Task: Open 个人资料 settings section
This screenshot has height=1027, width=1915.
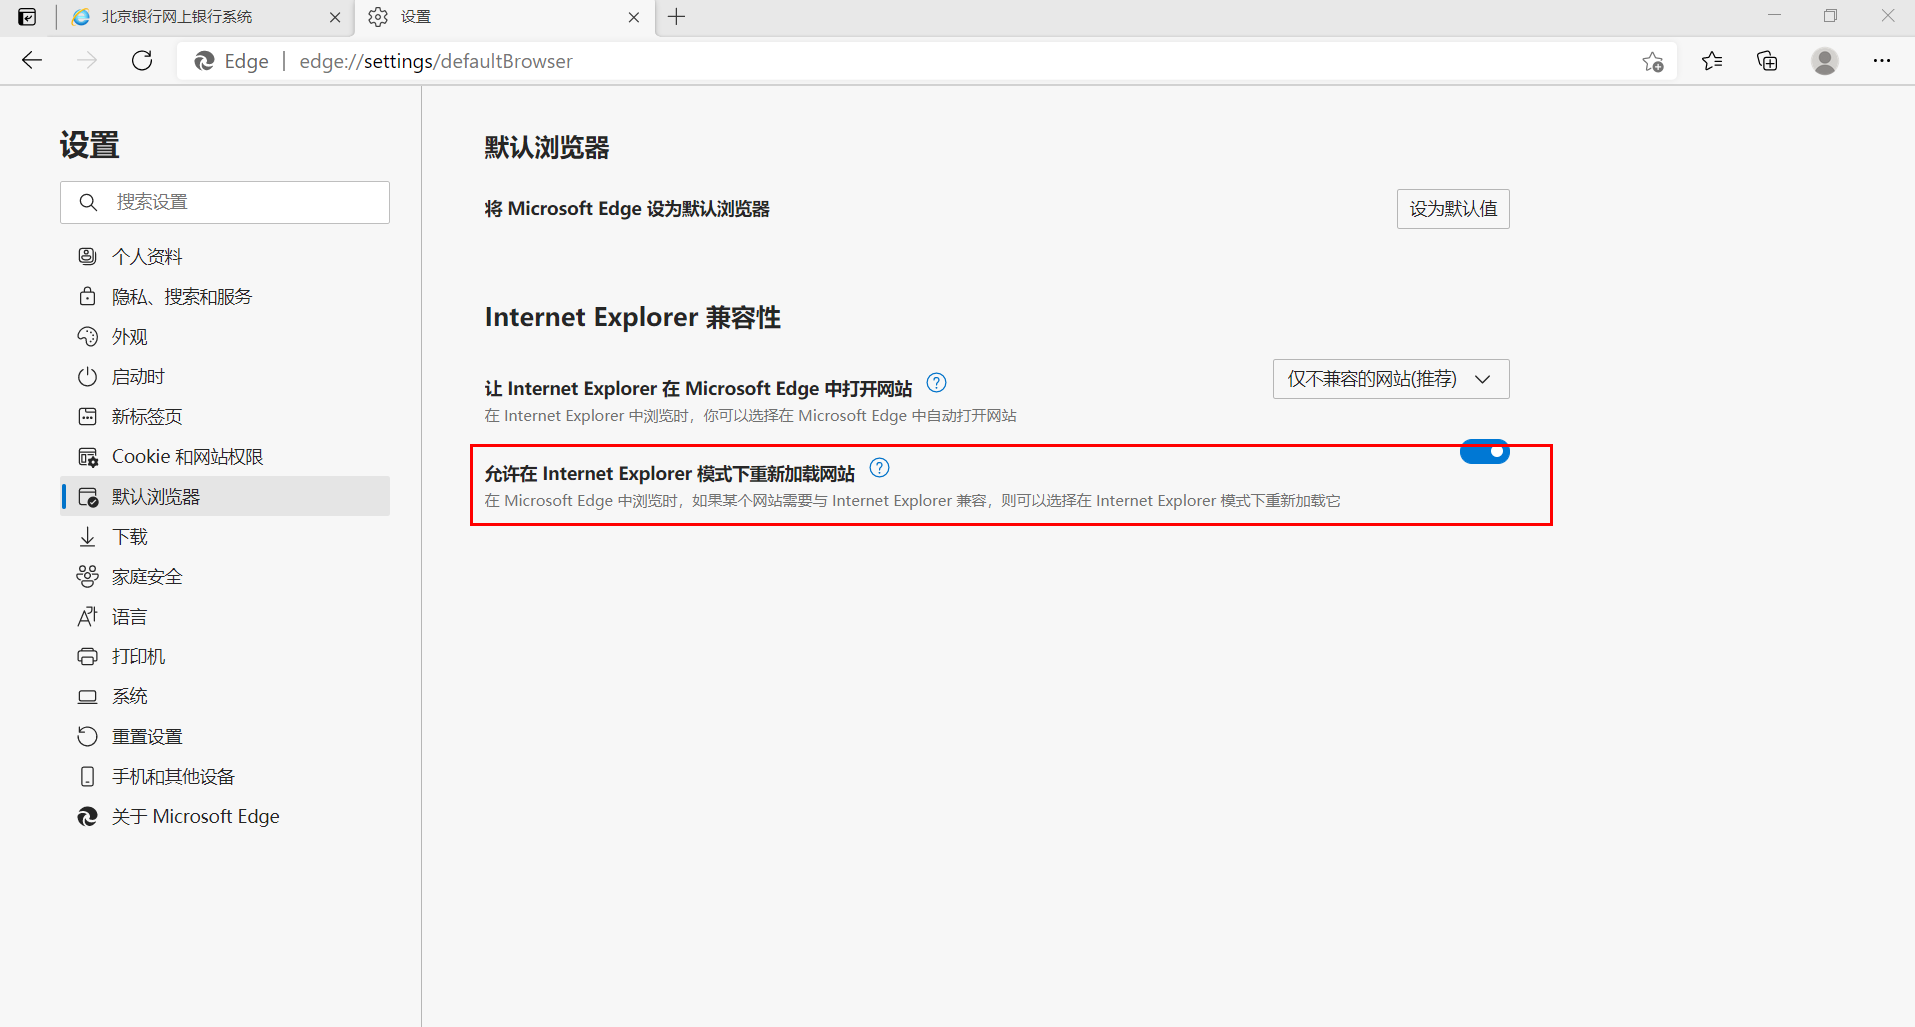Action: tap(225, 257)
